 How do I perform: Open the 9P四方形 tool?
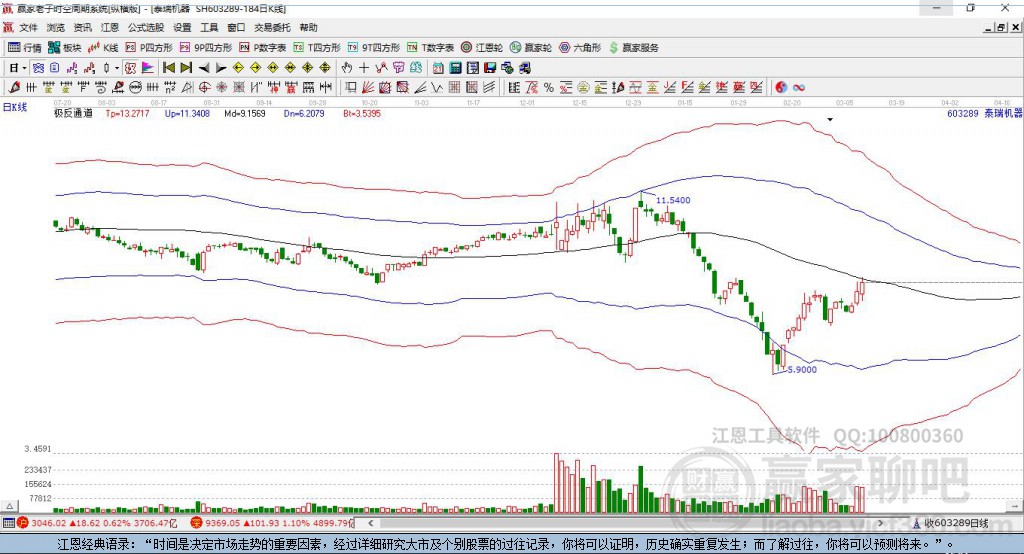(206, 48)
